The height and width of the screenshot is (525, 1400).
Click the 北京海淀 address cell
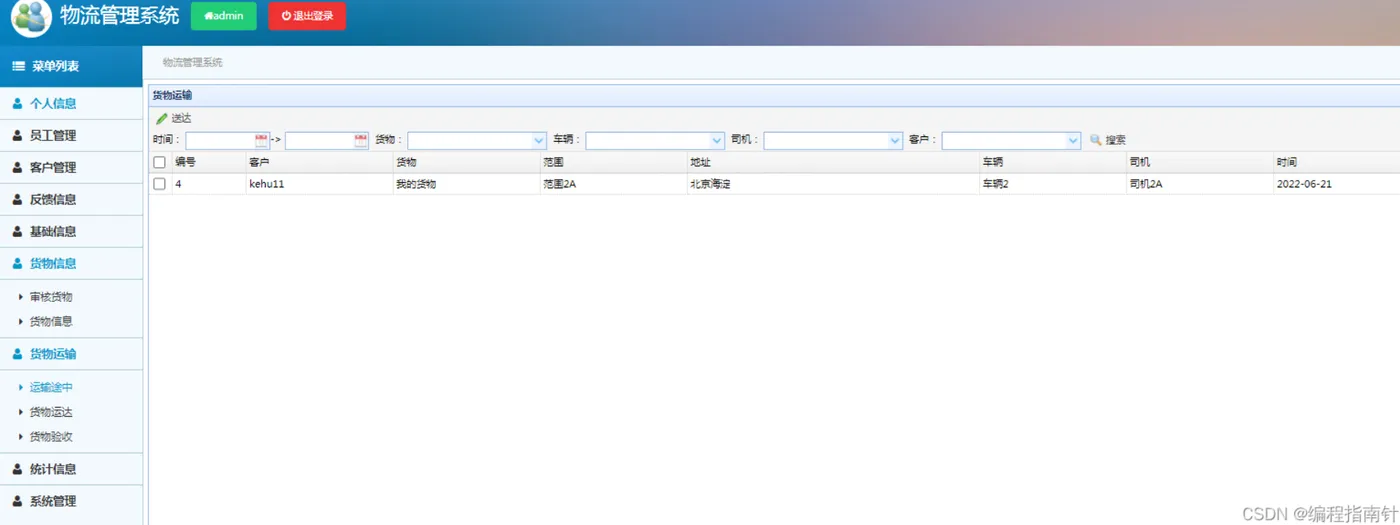pyautogui.click(x=832, y=184)
